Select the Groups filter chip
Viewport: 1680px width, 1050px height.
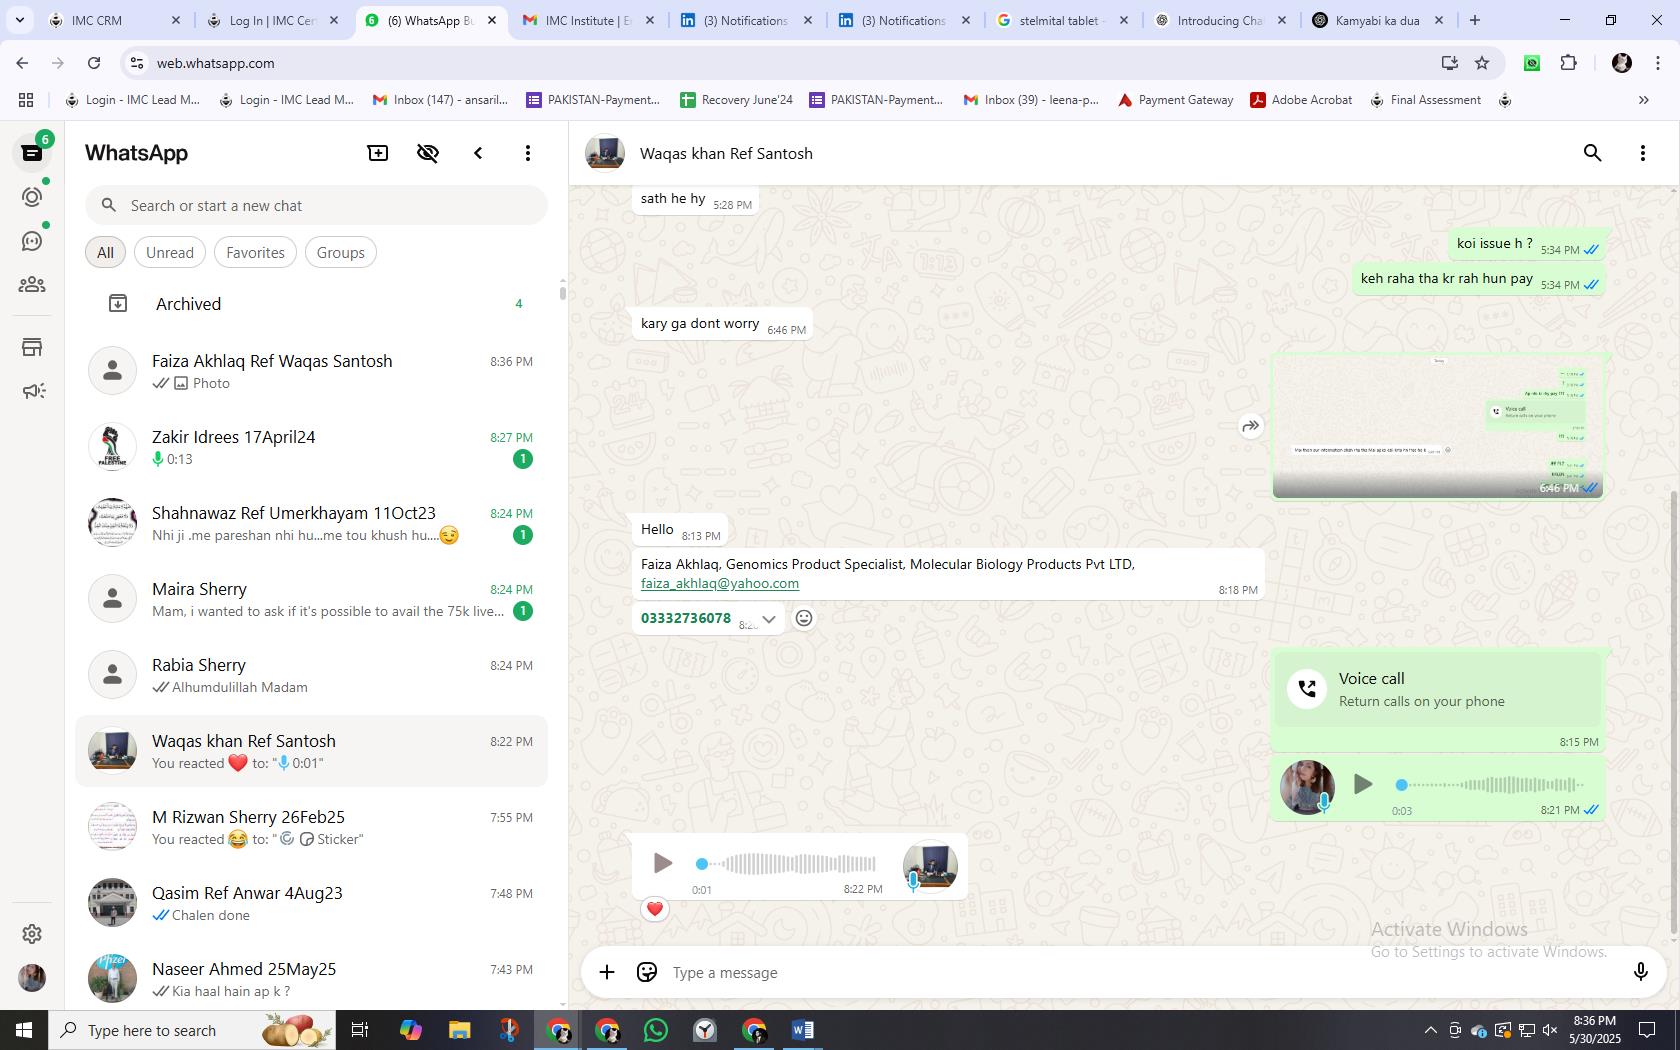[x=341, y=253]
